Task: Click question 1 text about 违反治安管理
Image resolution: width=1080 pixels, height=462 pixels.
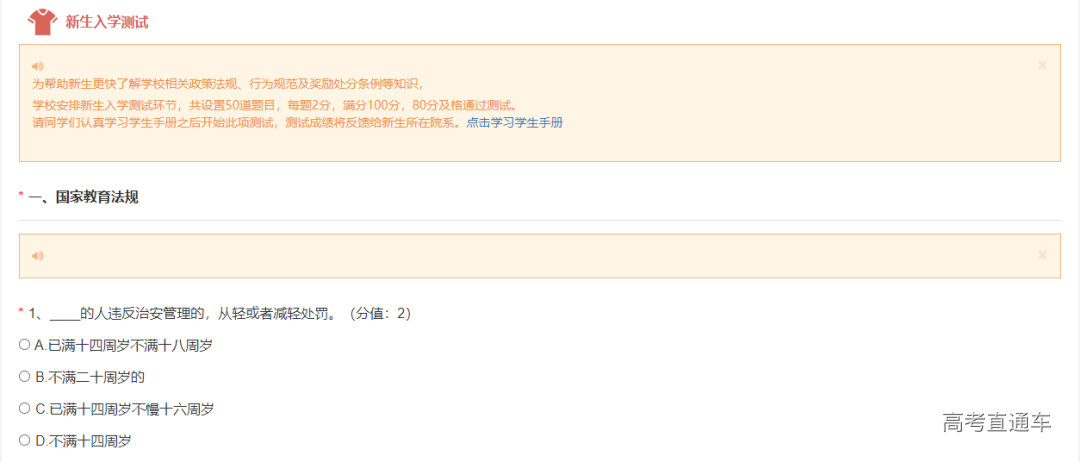Action: click(220, 314)
